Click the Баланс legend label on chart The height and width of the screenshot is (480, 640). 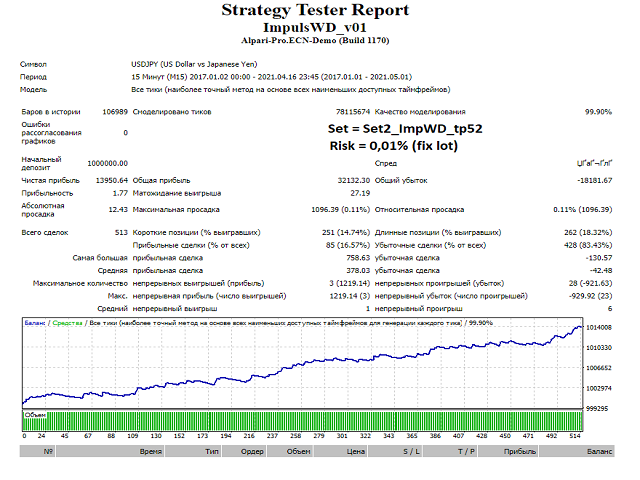tap(35, 322)
